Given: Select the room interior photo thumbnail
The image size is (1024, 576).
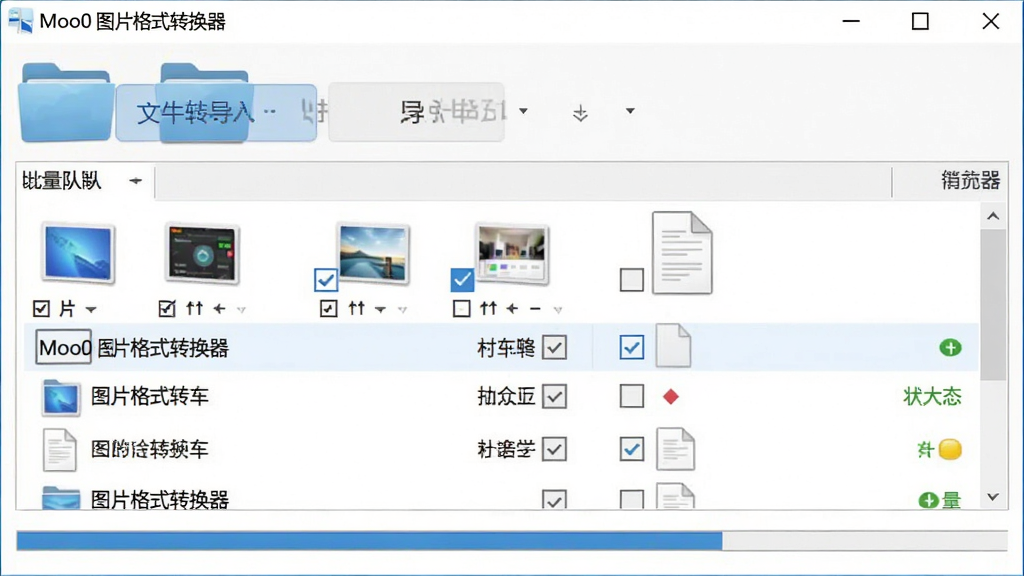Looking at the screenshot, I should pyautogui.click(x=511, y=254).
